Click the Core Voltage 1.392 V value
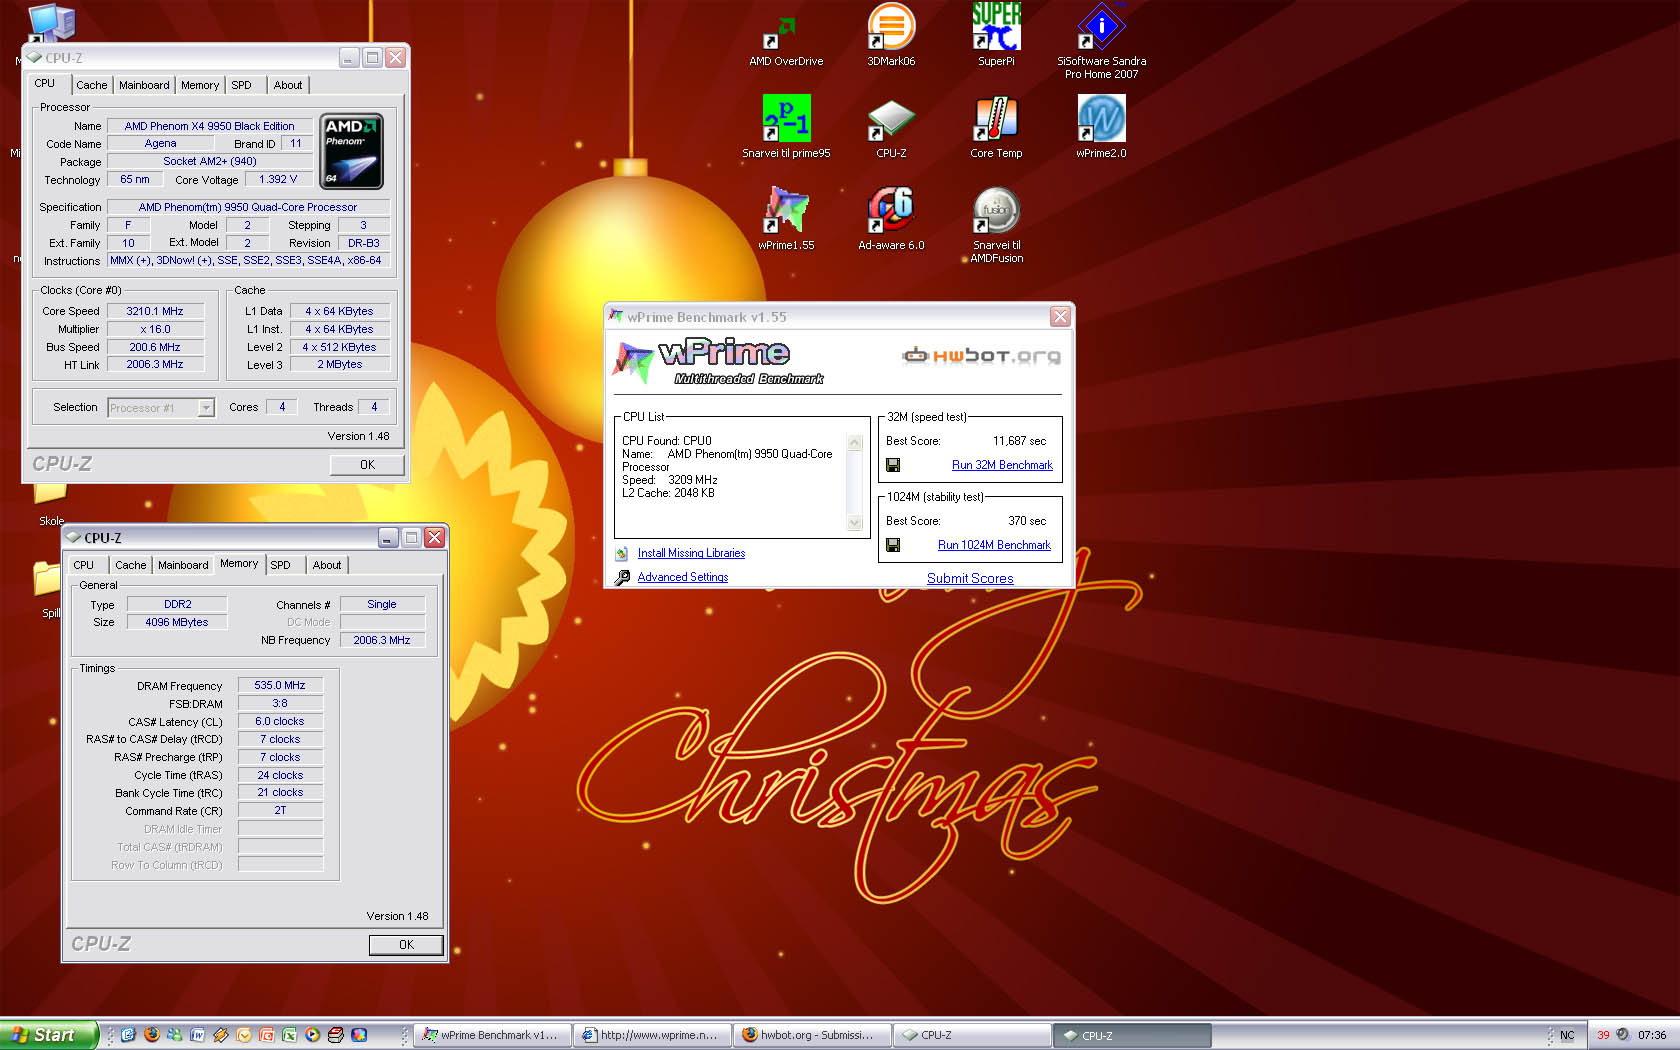The width and height of the screenshot is (1680, 1050). (x=278, y=179)
